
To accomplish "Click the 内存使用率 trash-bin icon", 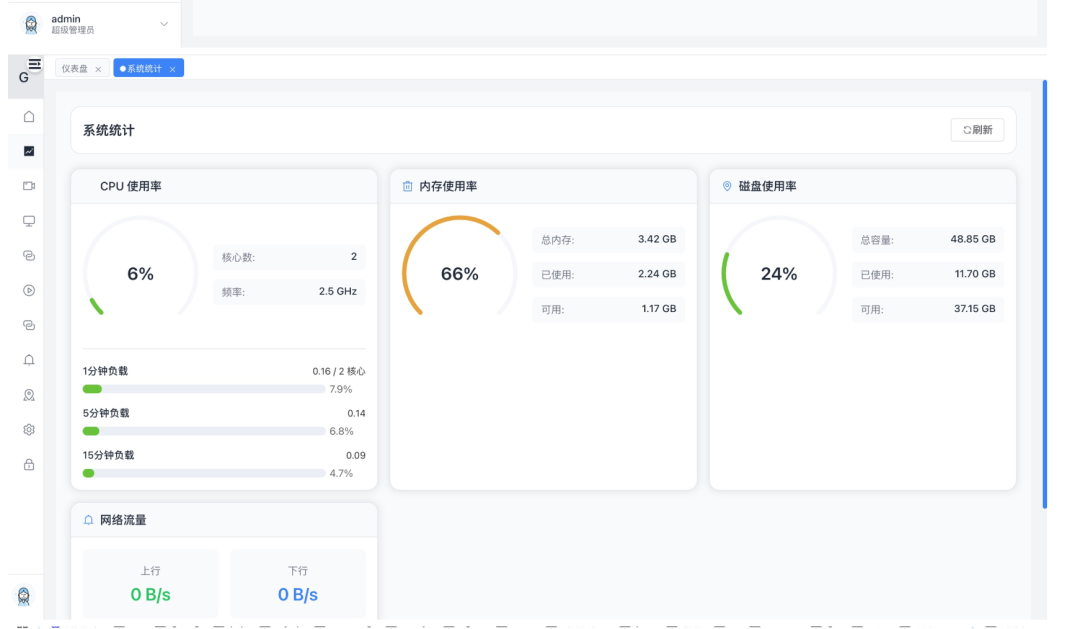I will (408, 186).
